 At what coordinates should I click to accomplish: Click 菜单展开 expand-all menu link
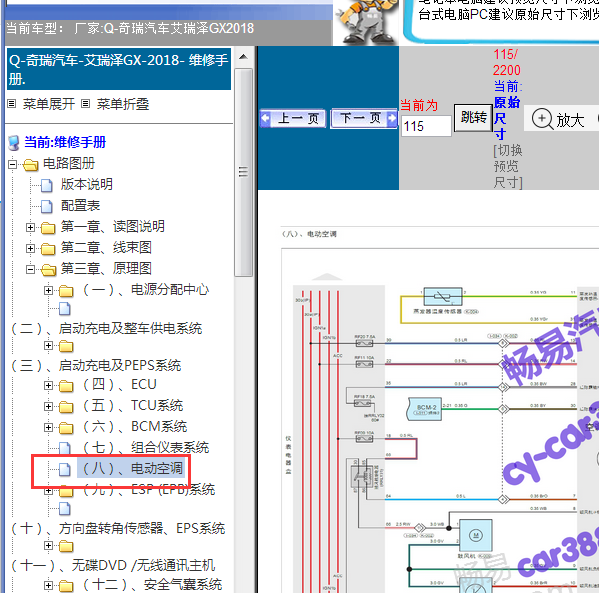pyautogui.click(x=49, y=104)
